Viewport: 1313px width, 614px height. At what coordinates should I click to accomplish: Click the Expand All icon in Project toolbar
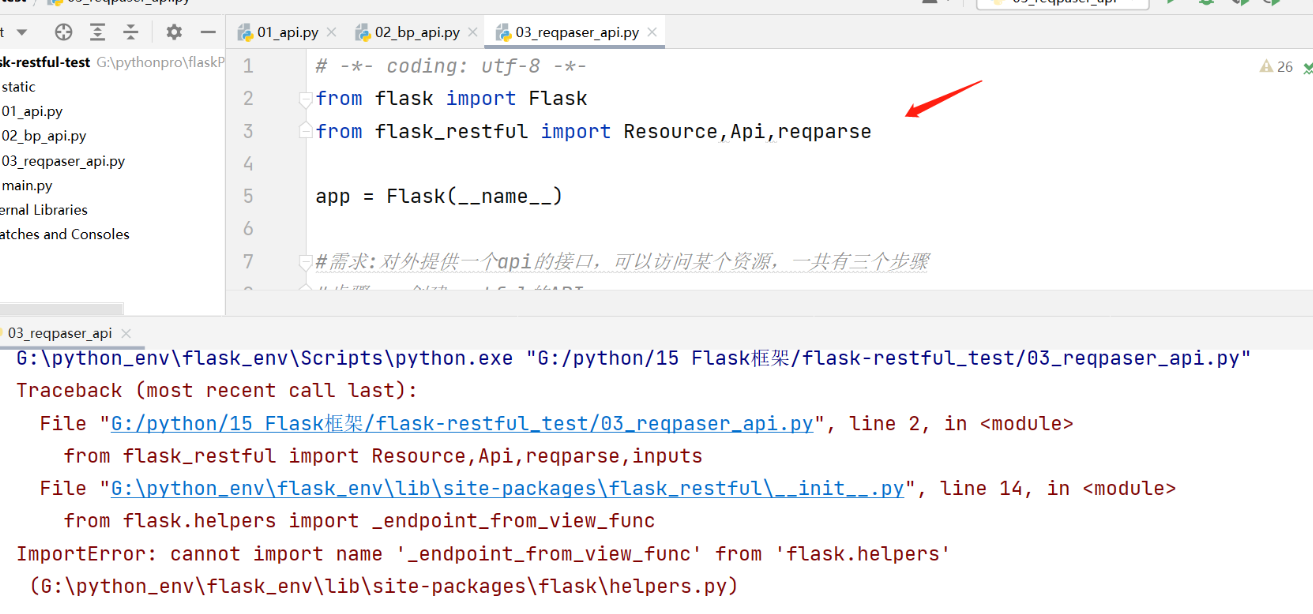pos(96,32)
